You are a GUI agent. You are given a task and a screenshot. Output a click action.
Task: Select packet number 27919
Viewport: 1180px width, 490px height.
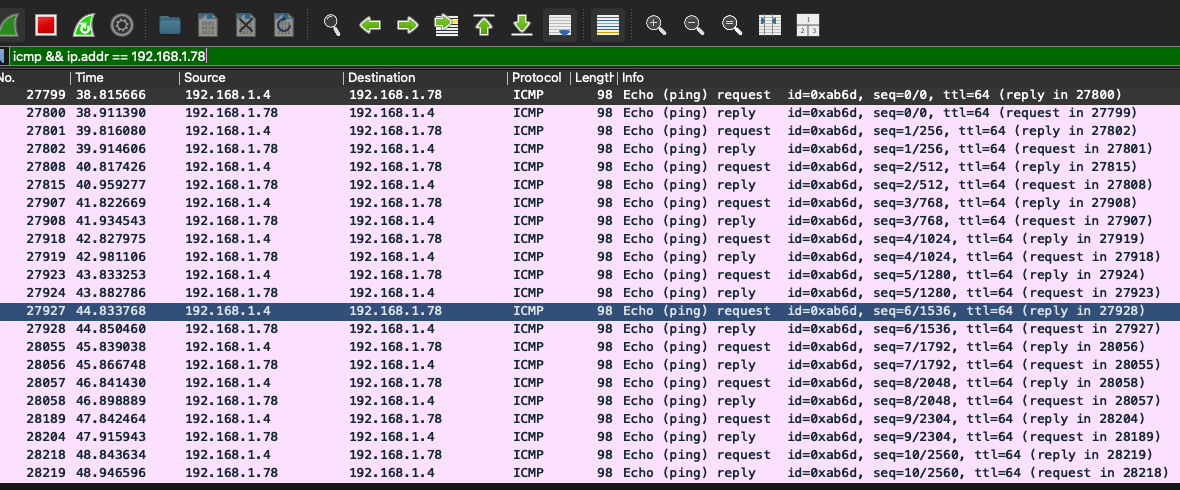590,257
